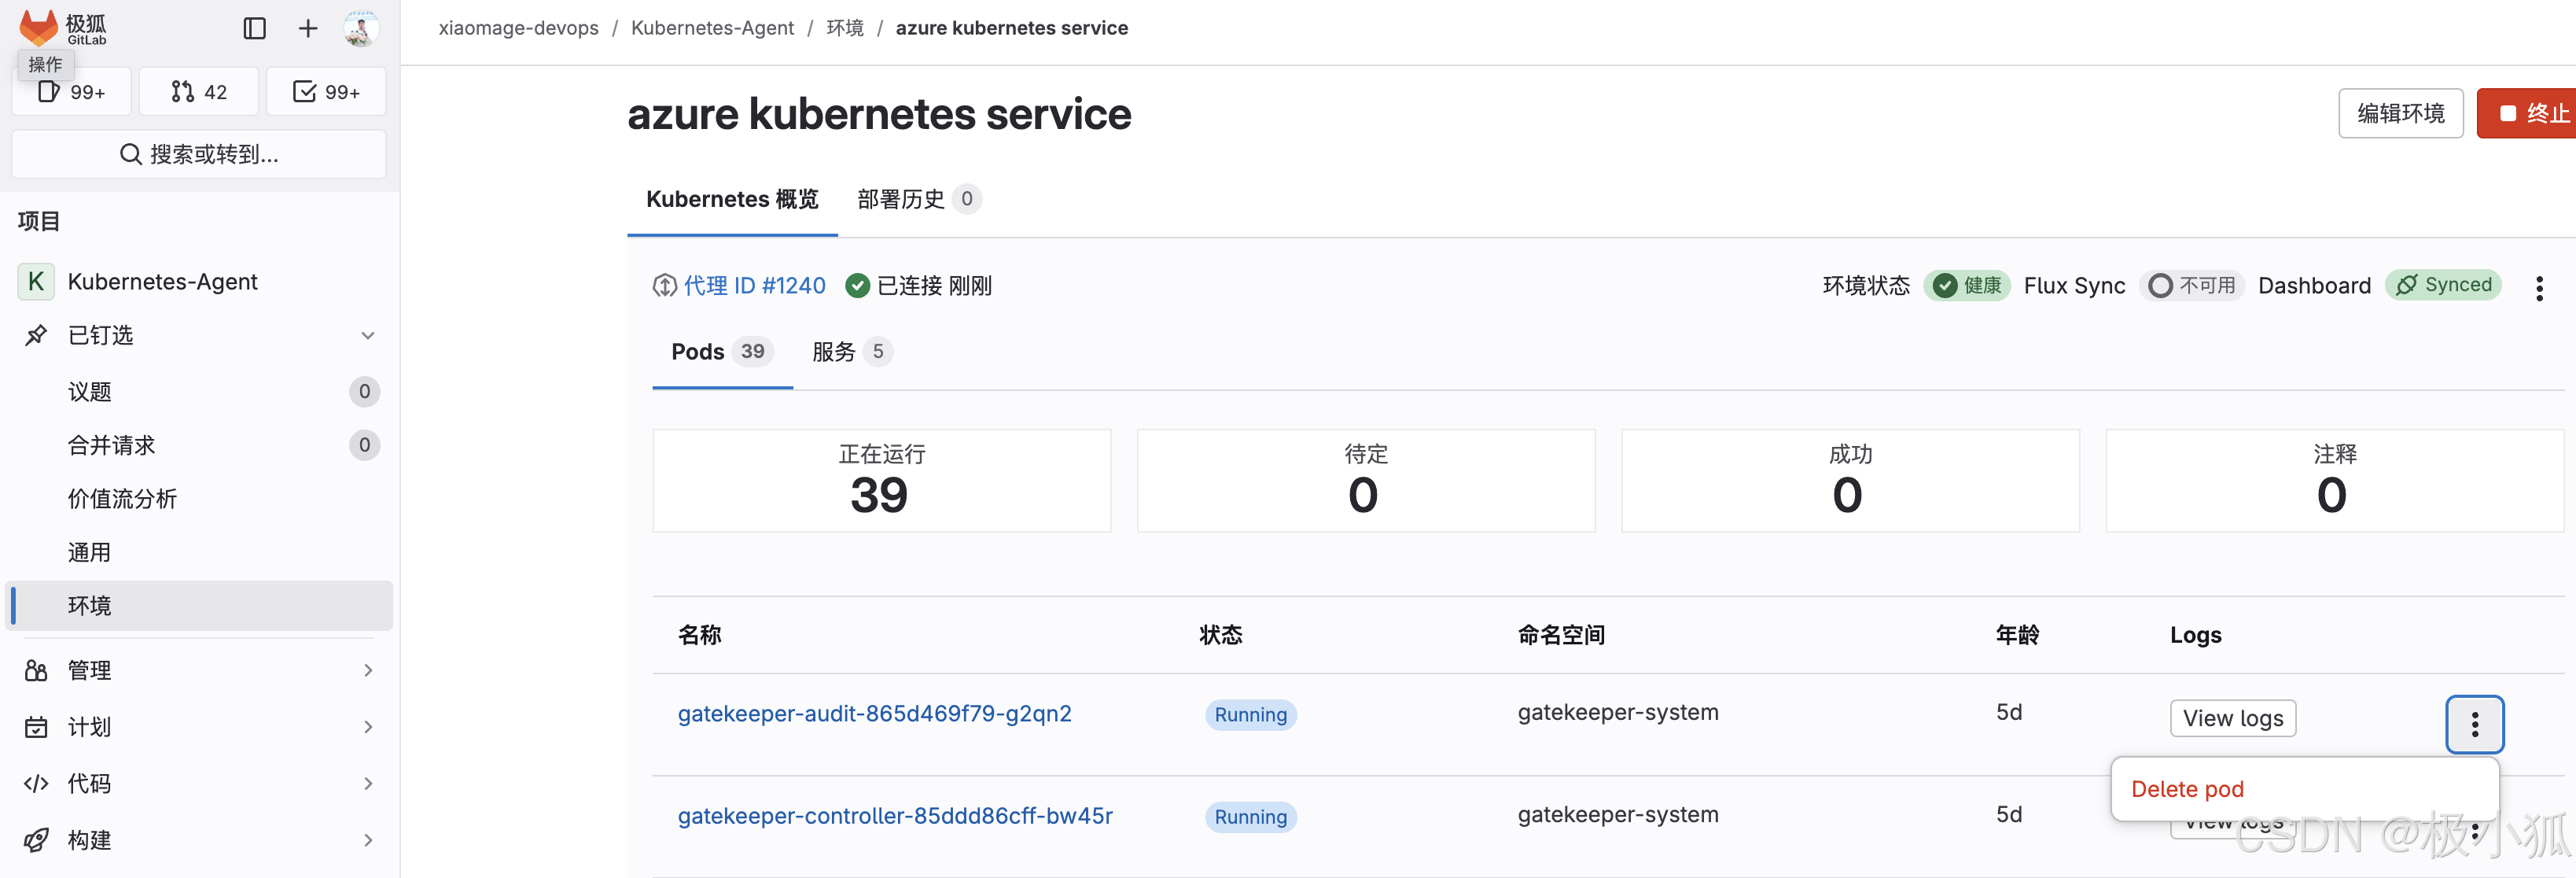Image resolution: width=2576 pixels, height=878 pixels.
Task: Open the JiHu GitLab logo home
Action: 63,28
